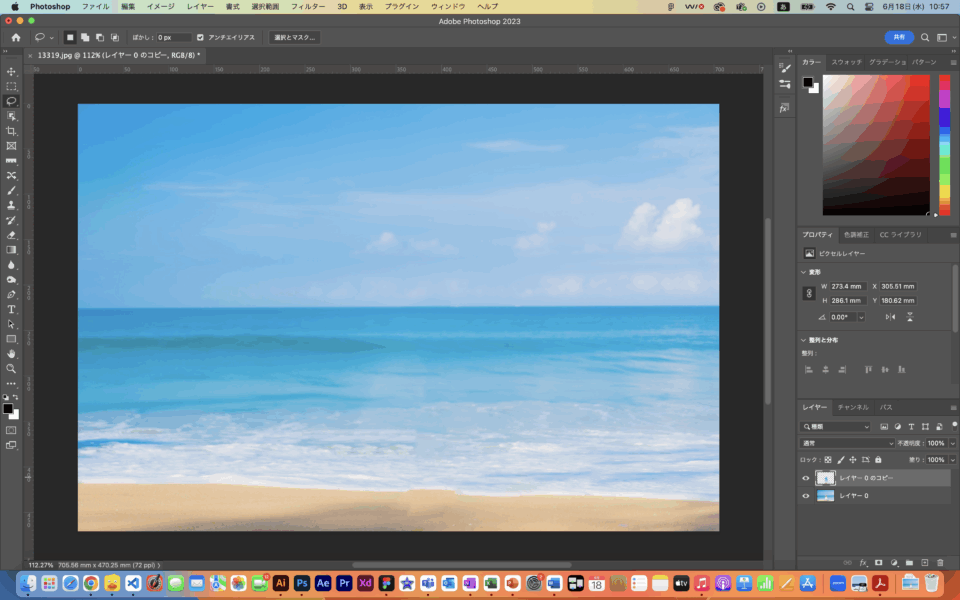
Task: Open the opacity 不透明度 dropdown arrow
Action: 953,443
